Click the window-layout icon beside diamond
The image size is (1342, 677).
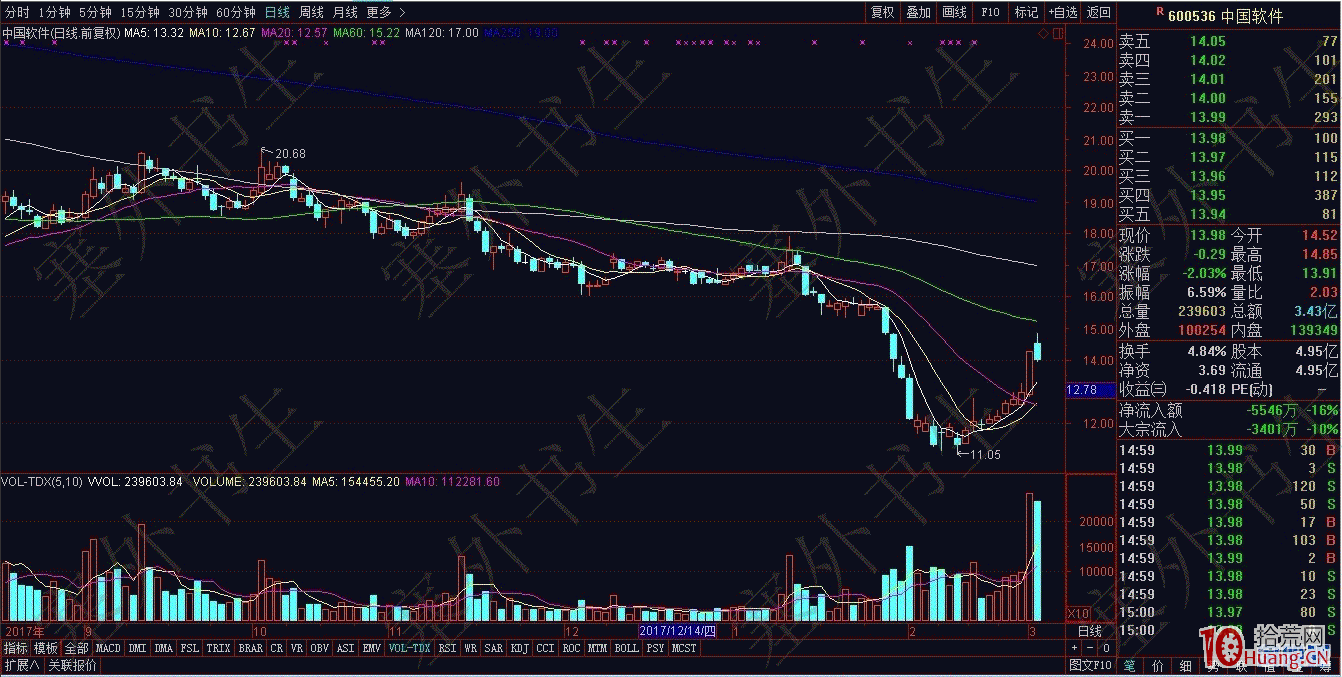[x=1058, y=34]
